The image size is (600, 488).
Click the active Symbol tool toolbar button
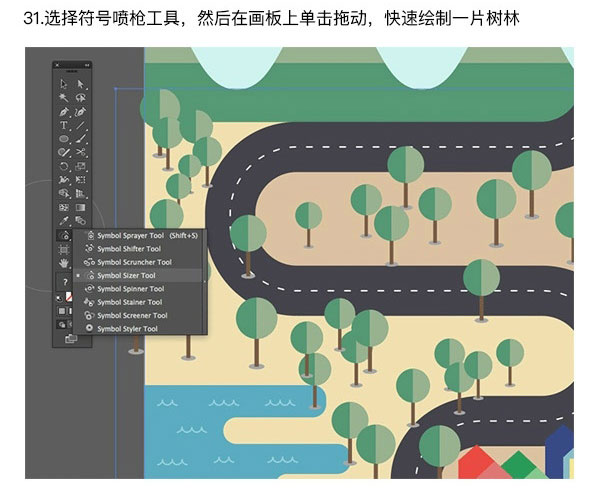(64, 235)
